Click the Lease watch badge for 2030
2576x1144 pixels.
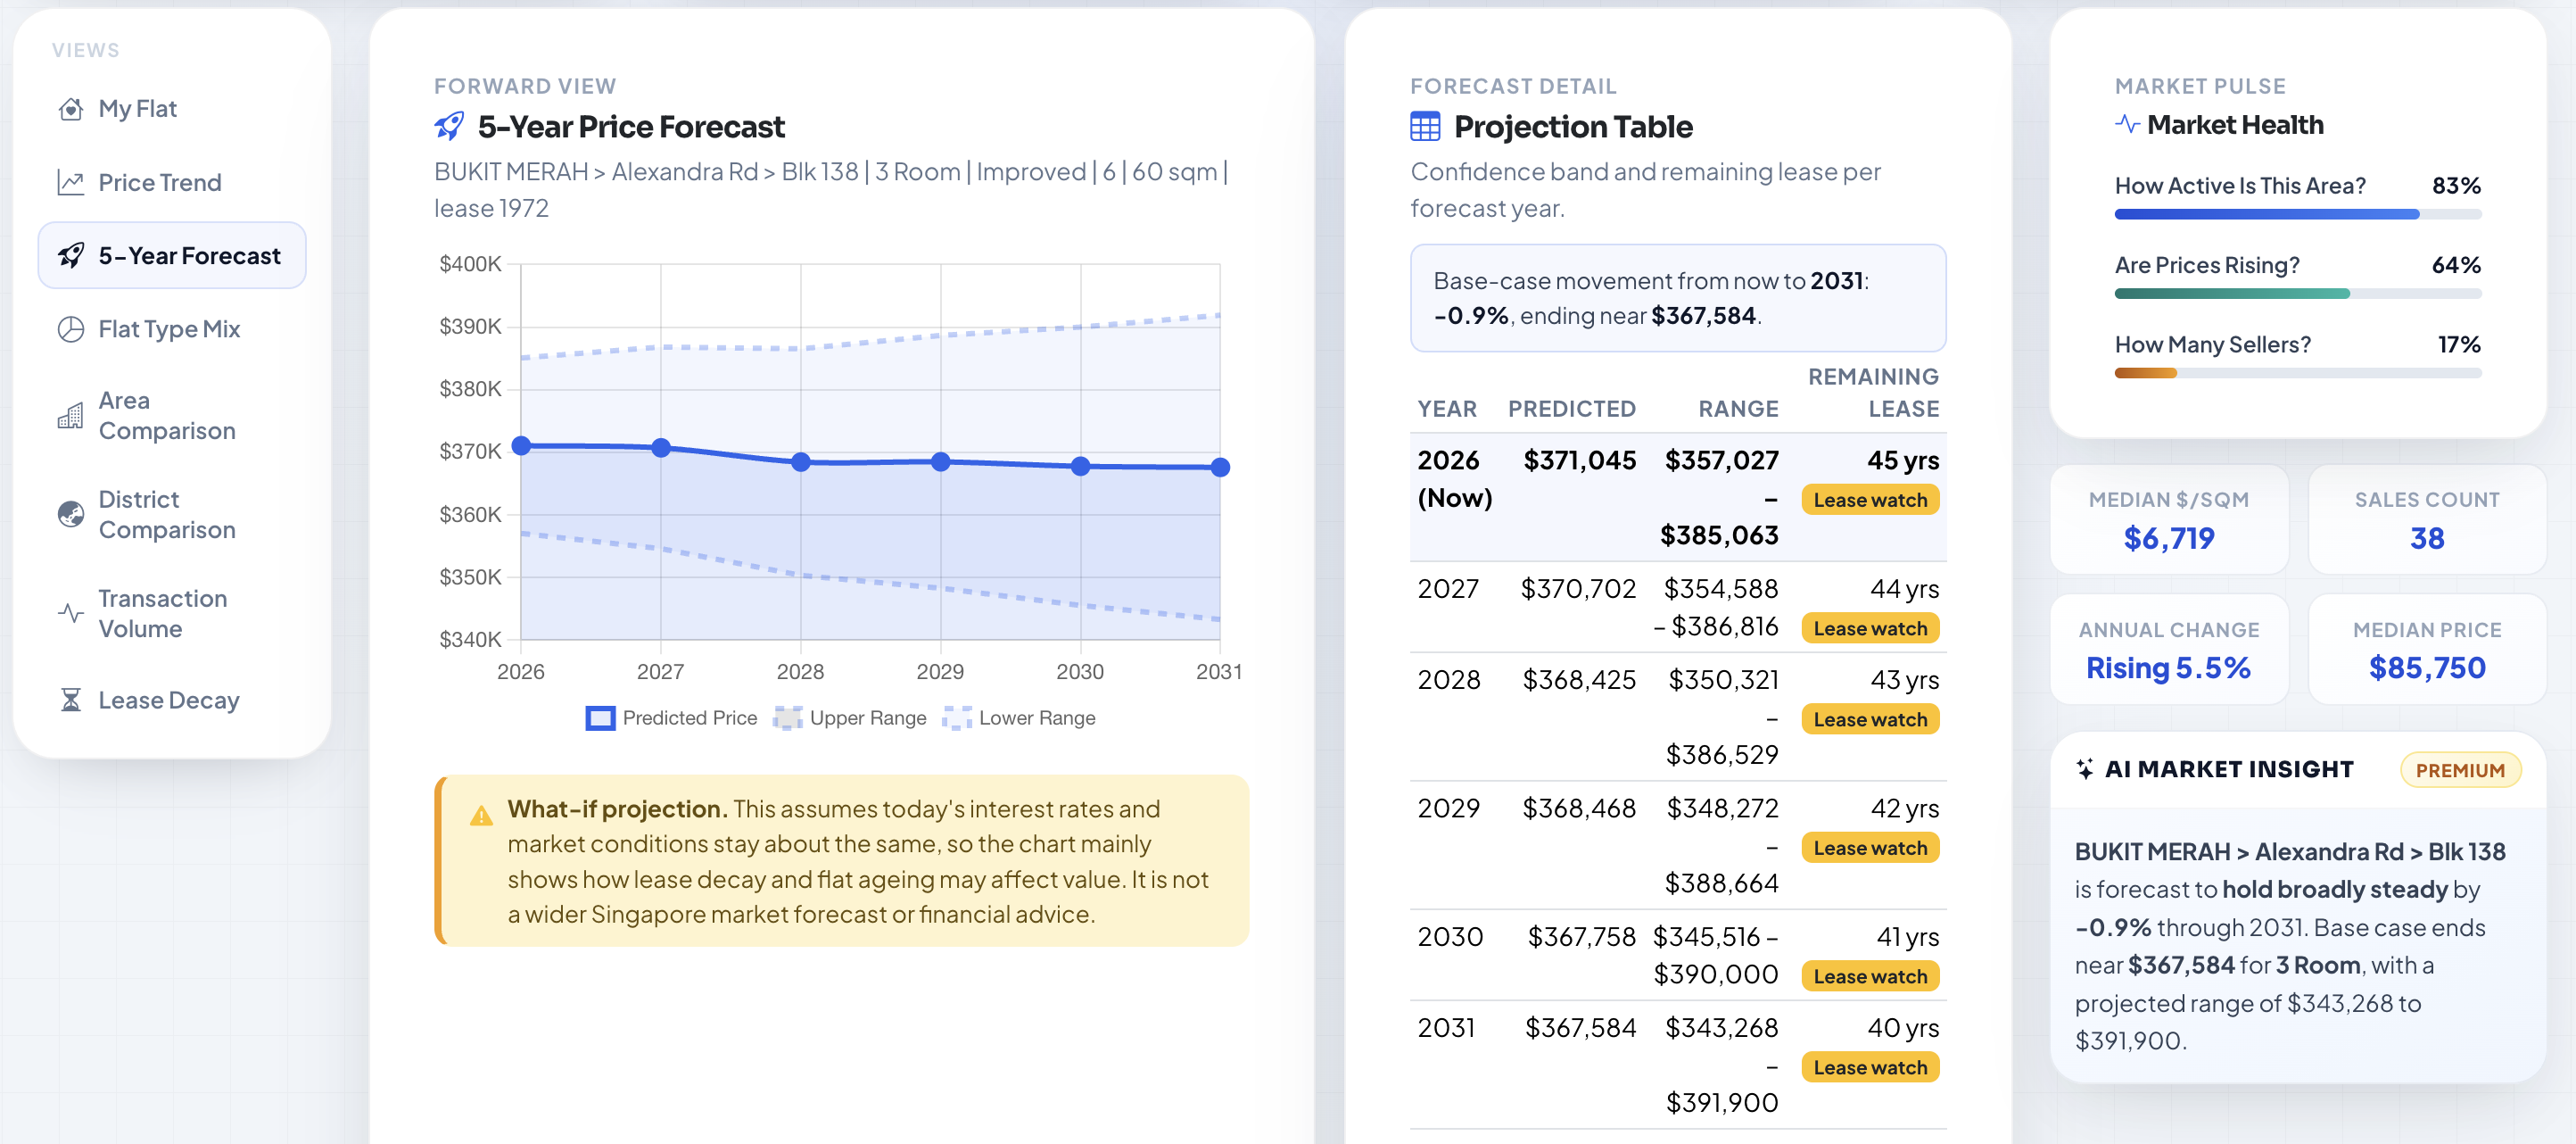tap(1870, 976)
